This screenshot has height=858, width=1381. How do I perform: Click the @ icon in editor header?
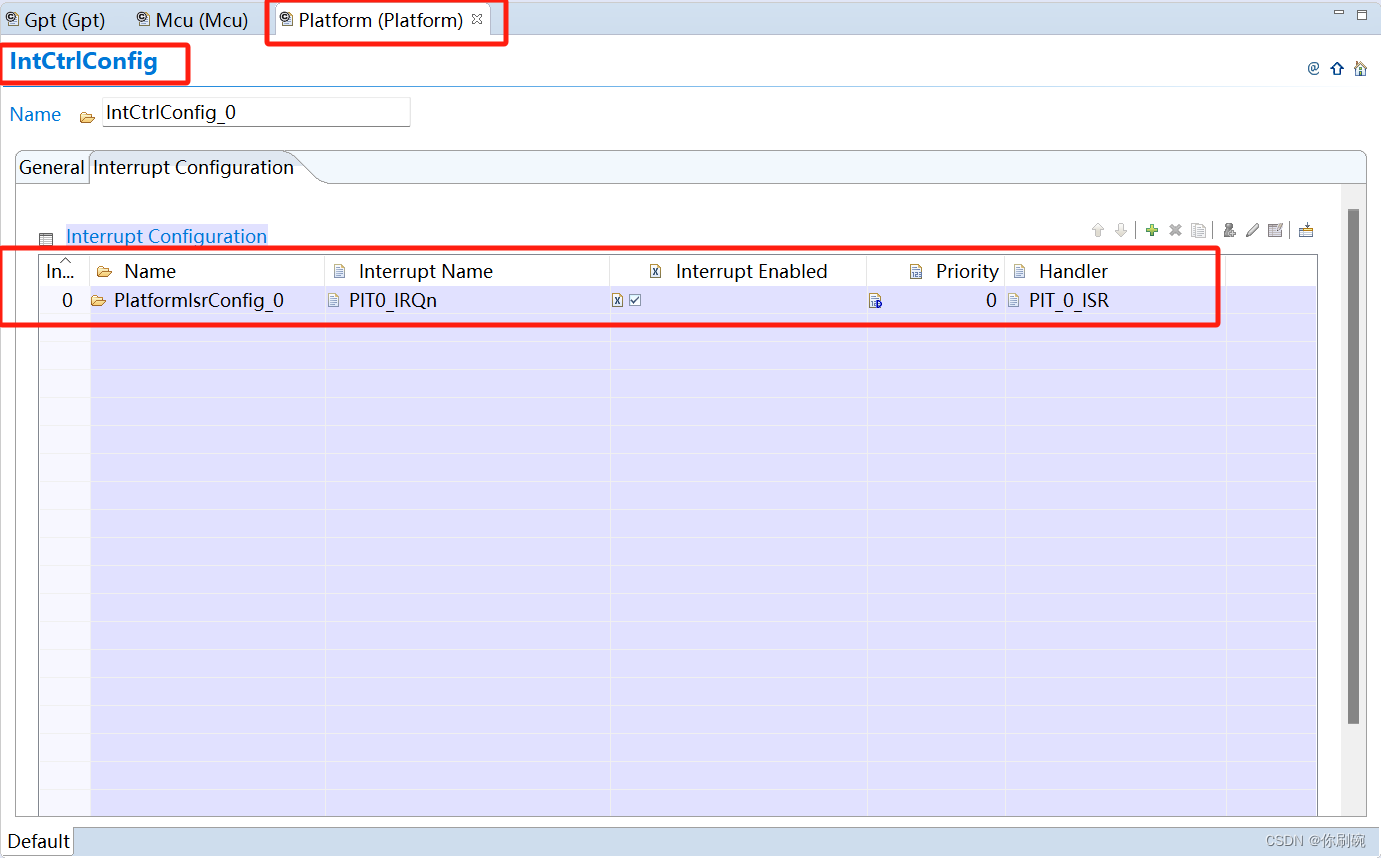(1314, 69)
